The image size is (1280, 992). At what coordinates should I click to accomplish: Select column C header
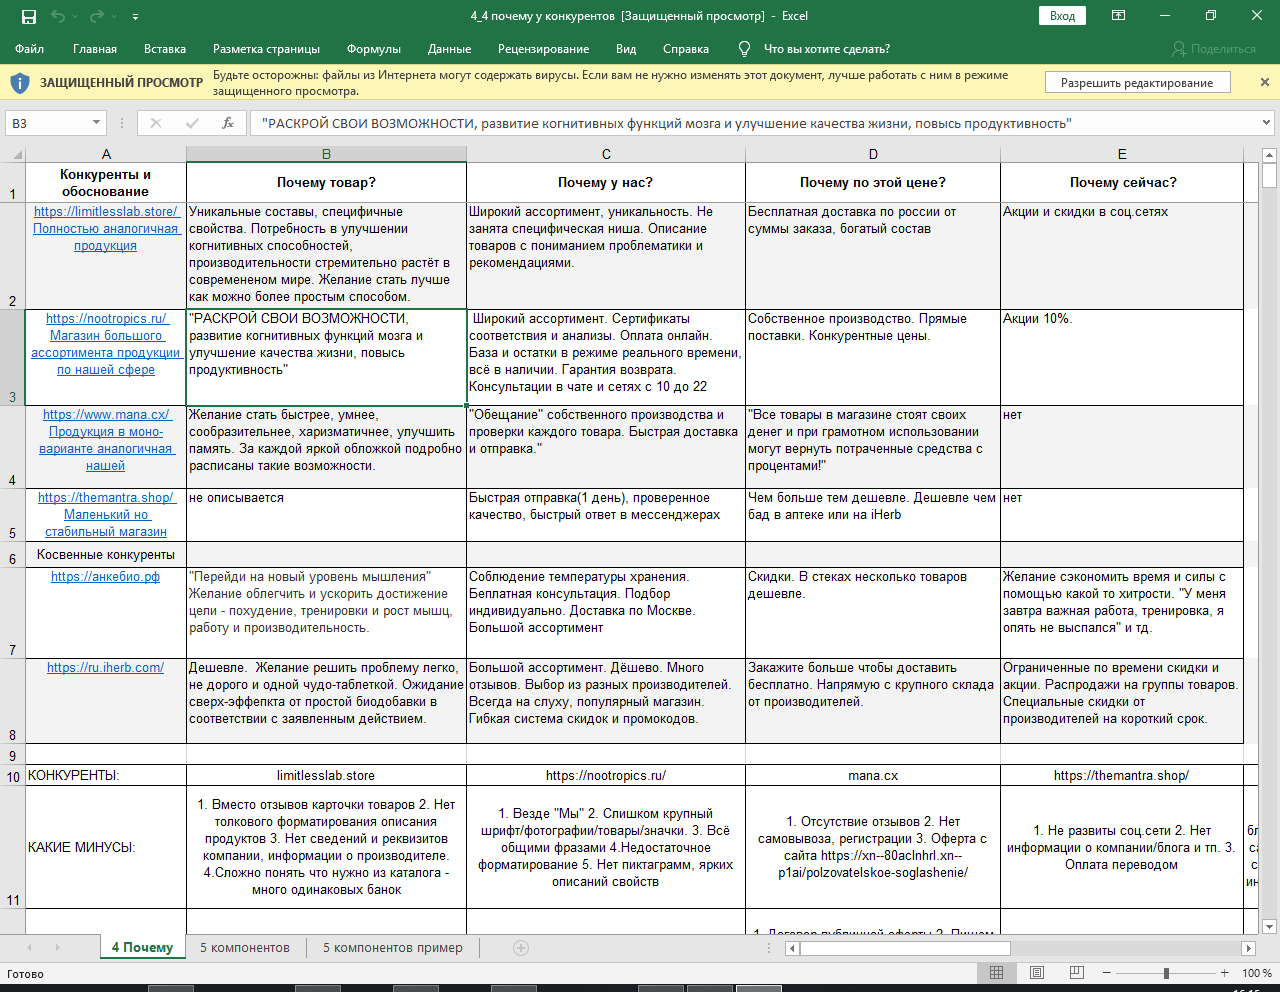[606, 154]
